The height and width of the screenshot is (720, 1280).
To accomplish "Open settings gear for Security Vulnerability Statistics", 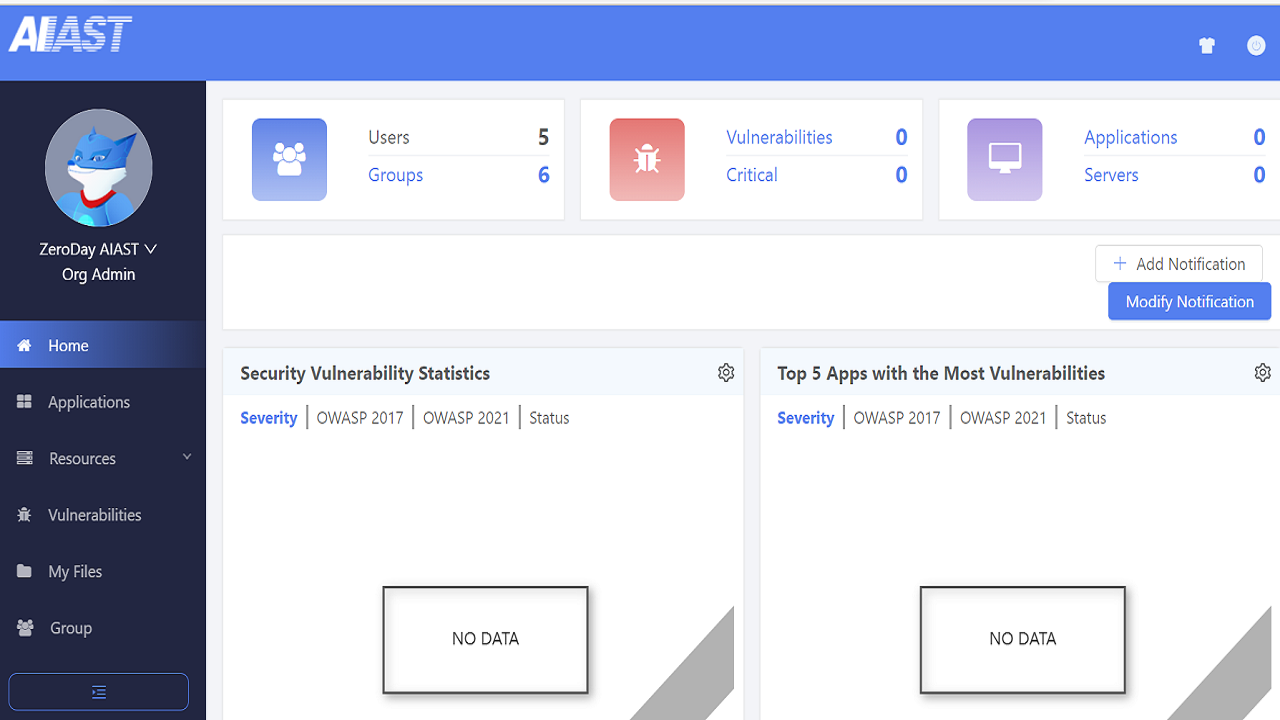I will (x=726, y=373).
